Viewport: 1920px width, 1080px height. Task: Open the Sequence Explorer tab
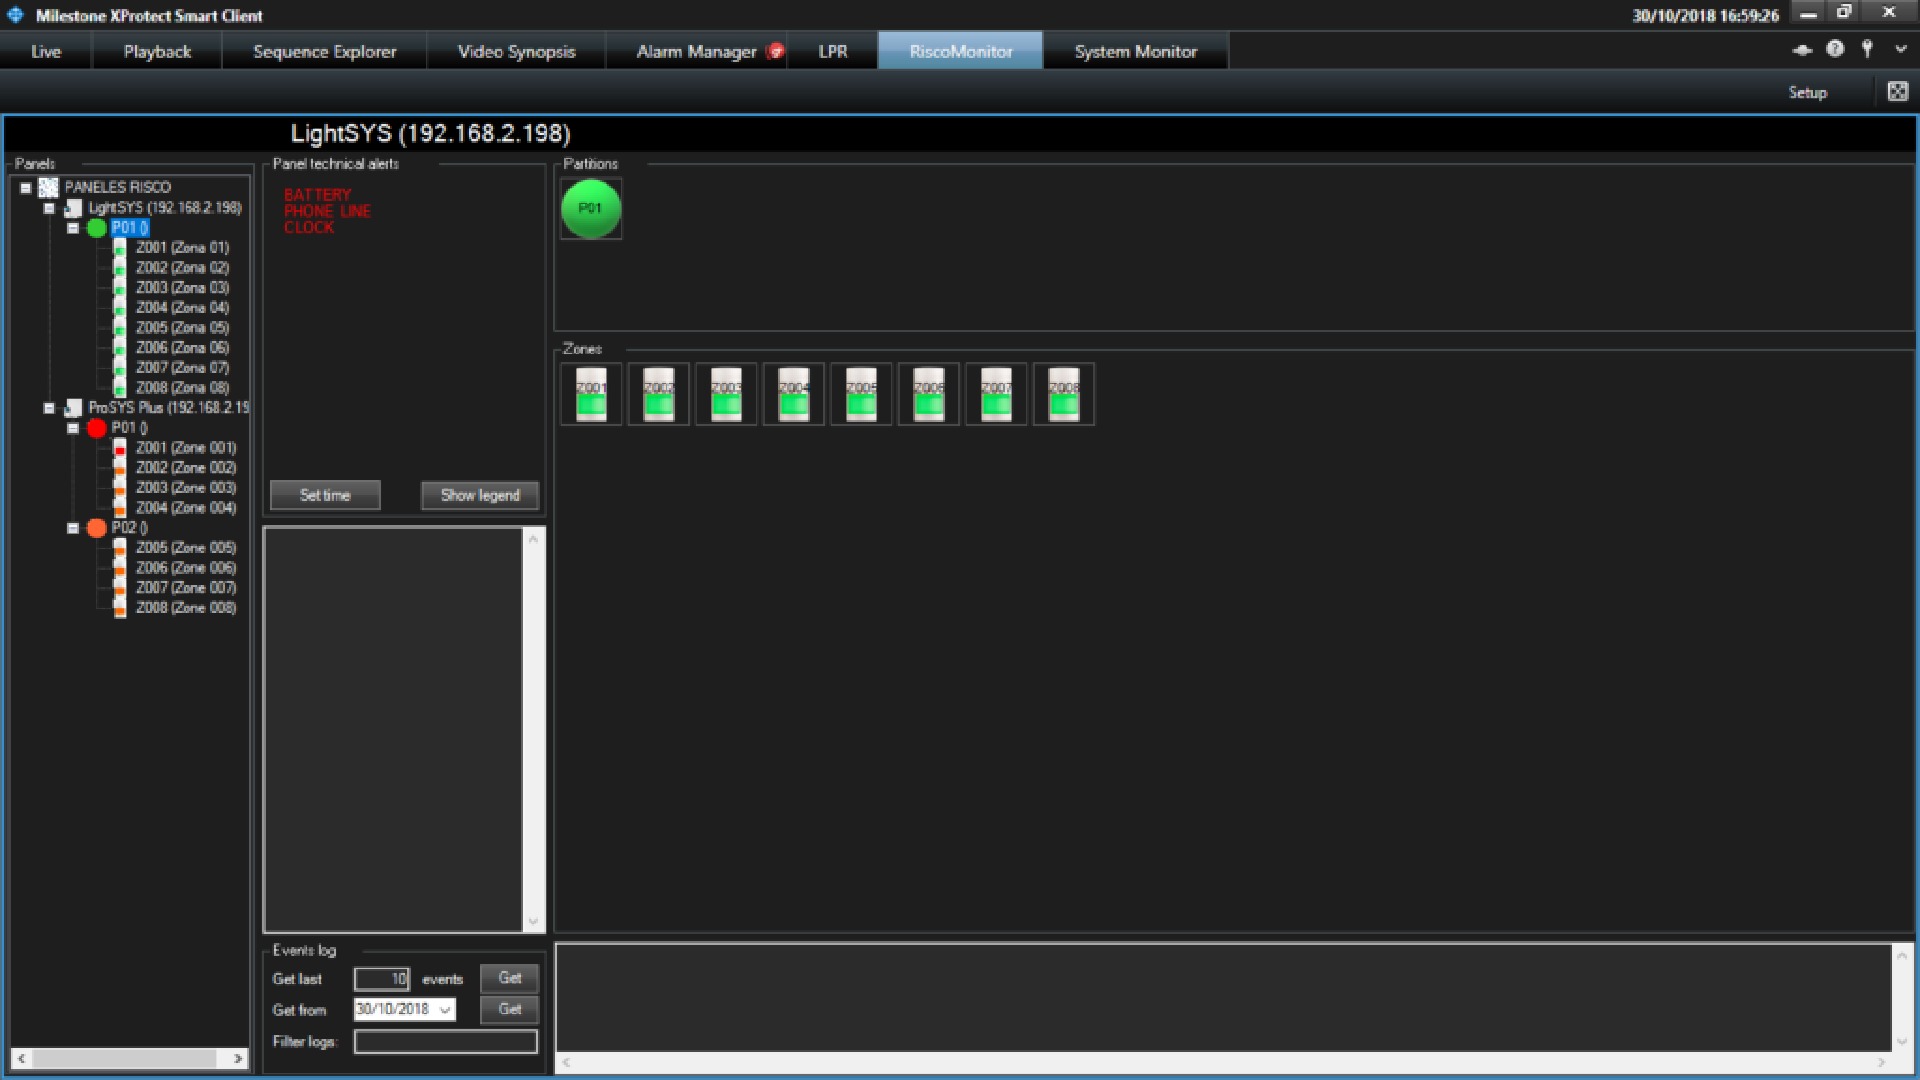click(x=324, y=51)
